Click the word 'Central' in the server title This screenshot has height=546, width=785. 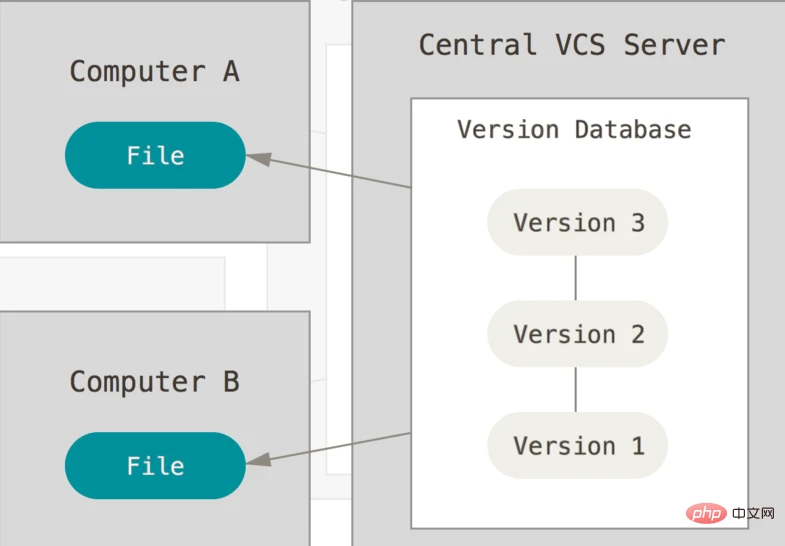(x=478, y=45)
